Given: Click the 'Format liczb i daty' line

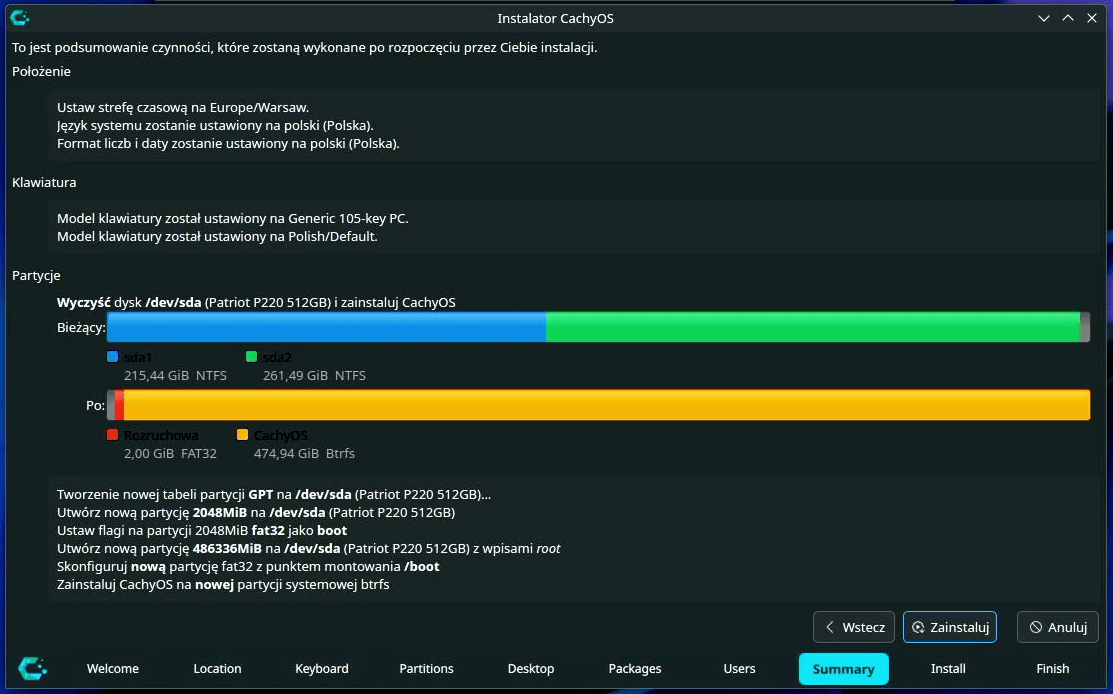Looking at the screenshot, I should point(229,143).
